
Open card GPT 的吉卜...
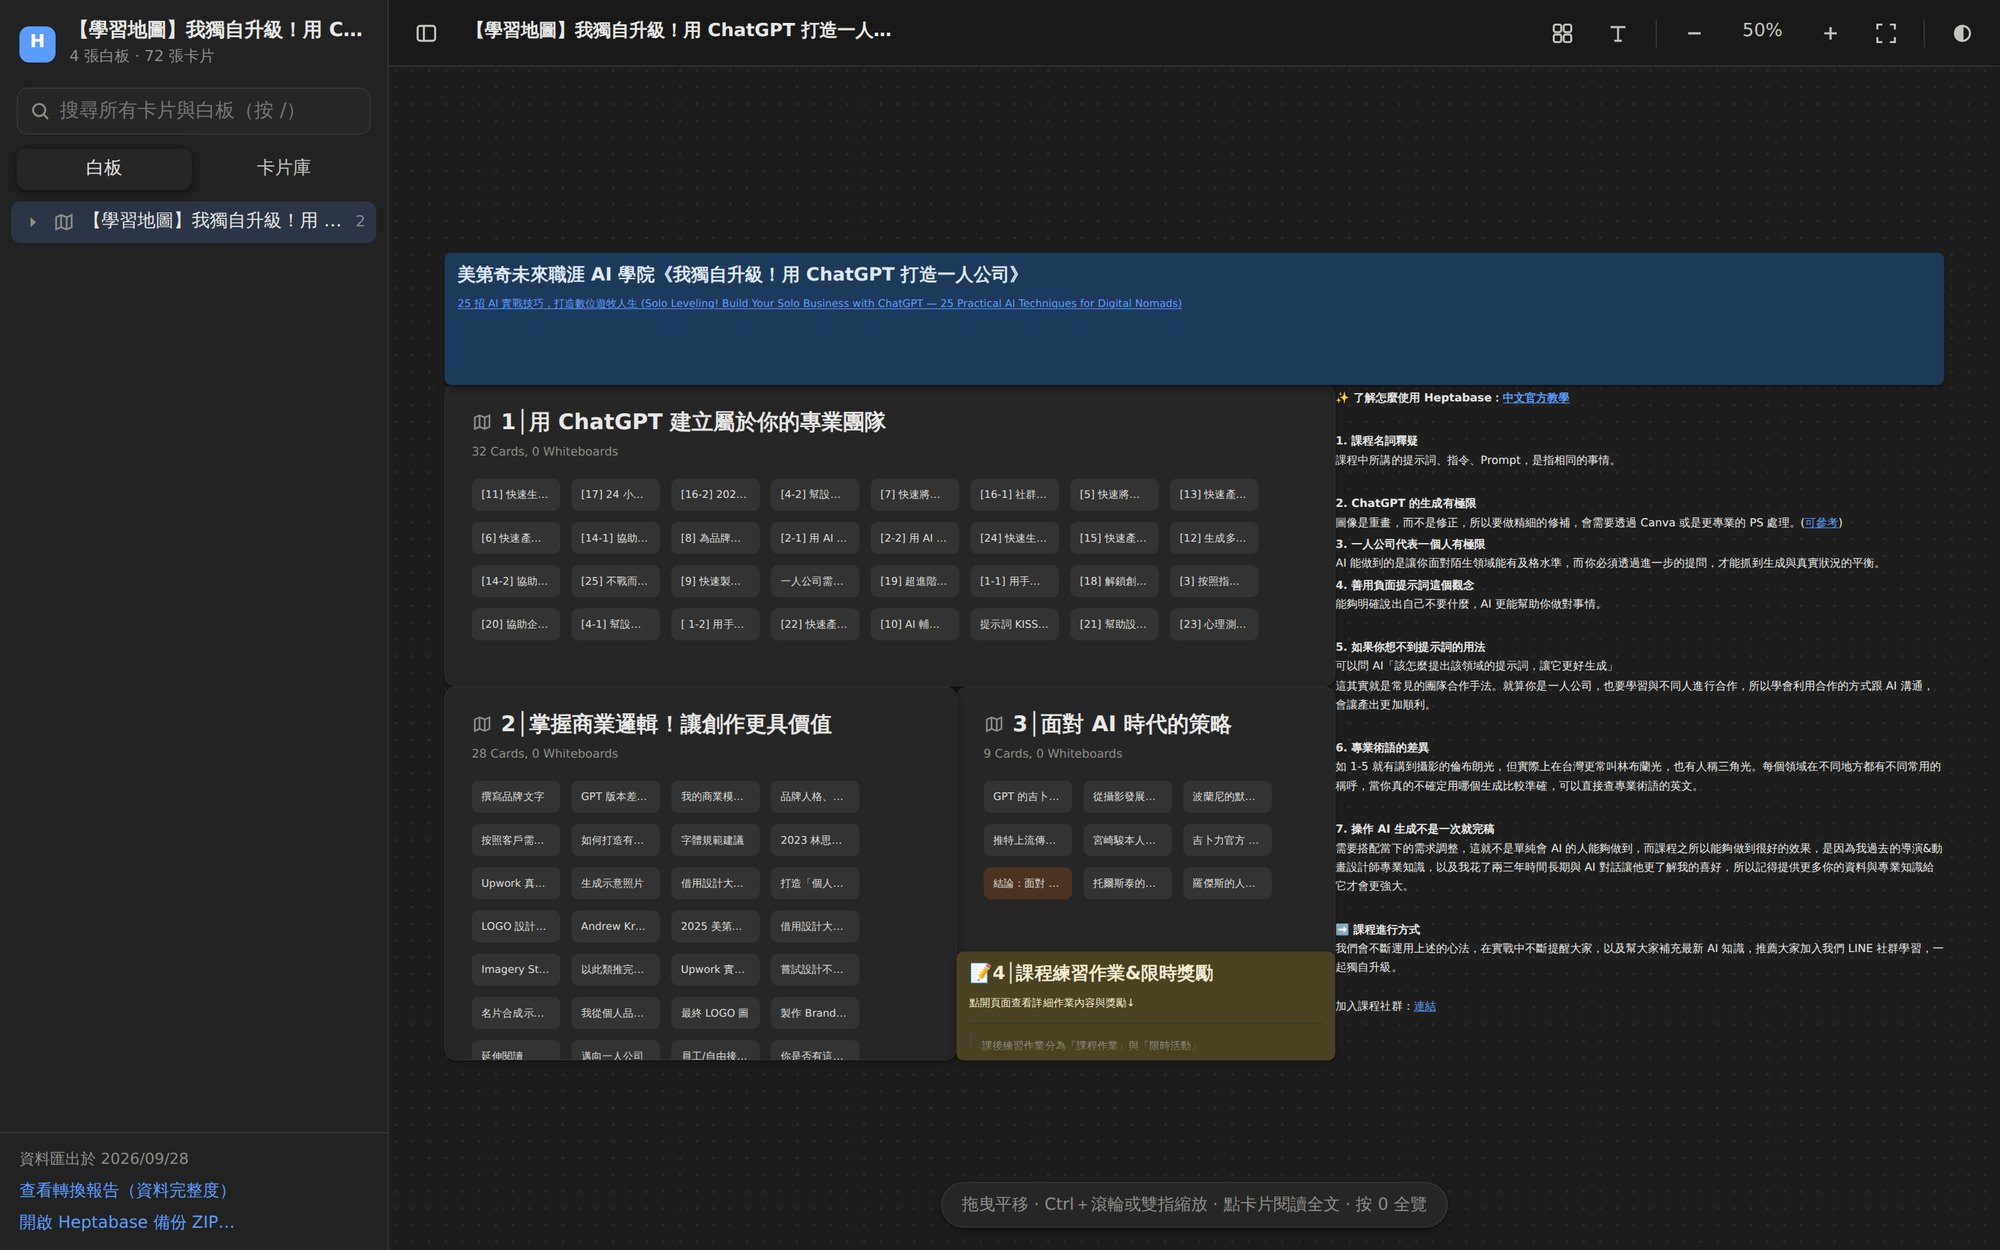tap(1028, 797)
